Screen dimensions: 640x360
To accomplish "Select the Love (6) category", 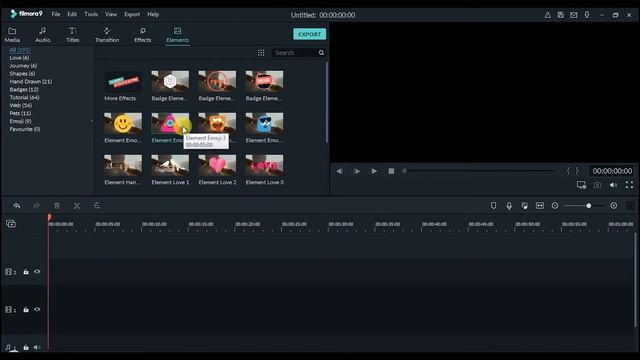I will click(x=19, y=58).
